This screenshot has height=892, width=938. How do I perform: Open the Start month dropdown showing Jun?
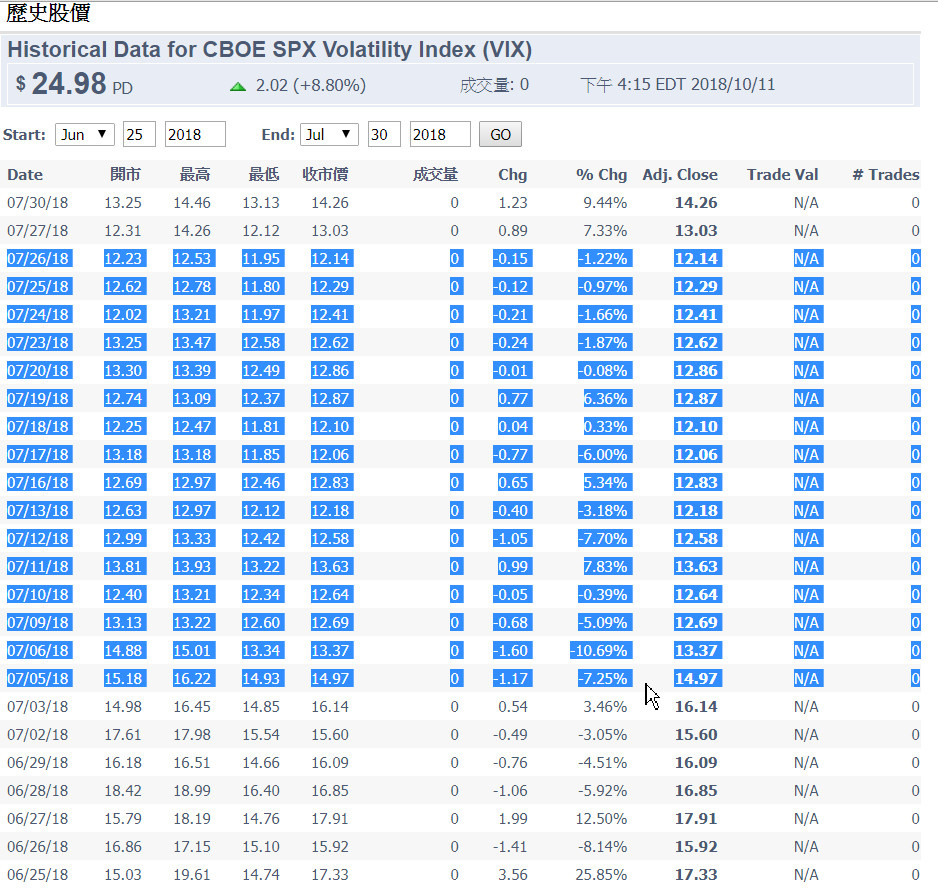click(84, 135)
